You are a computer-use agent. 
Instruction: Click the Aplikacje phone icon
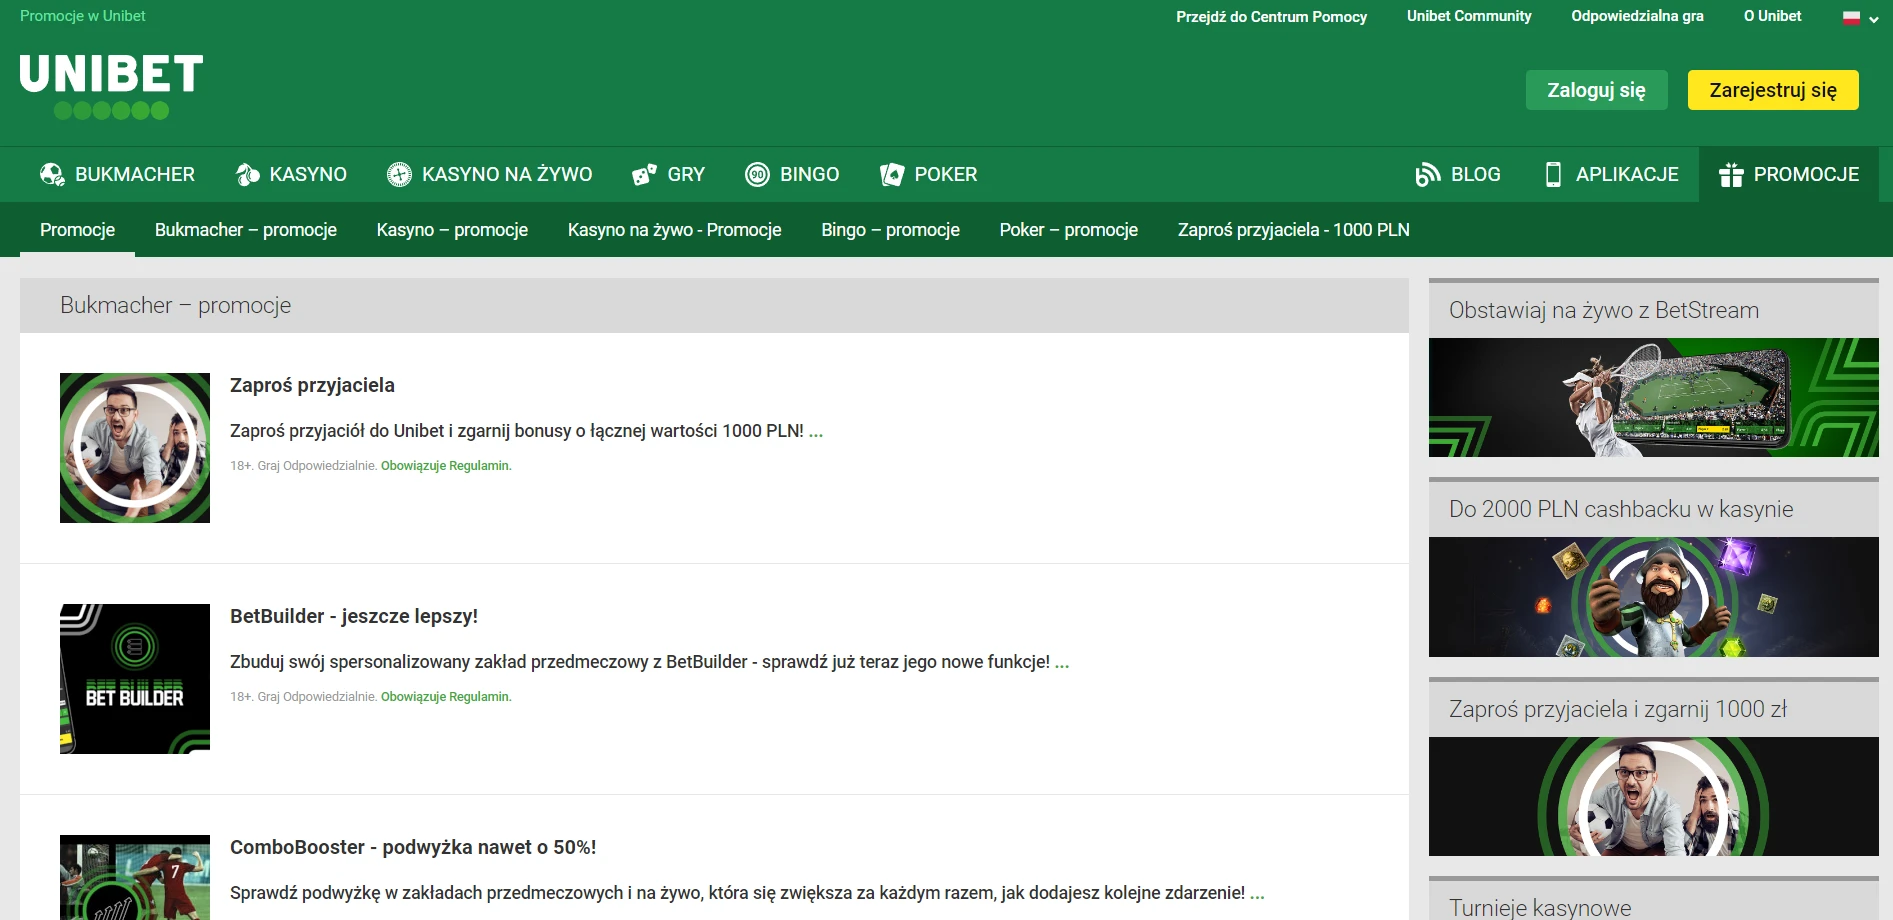(x=1553, y=175)
